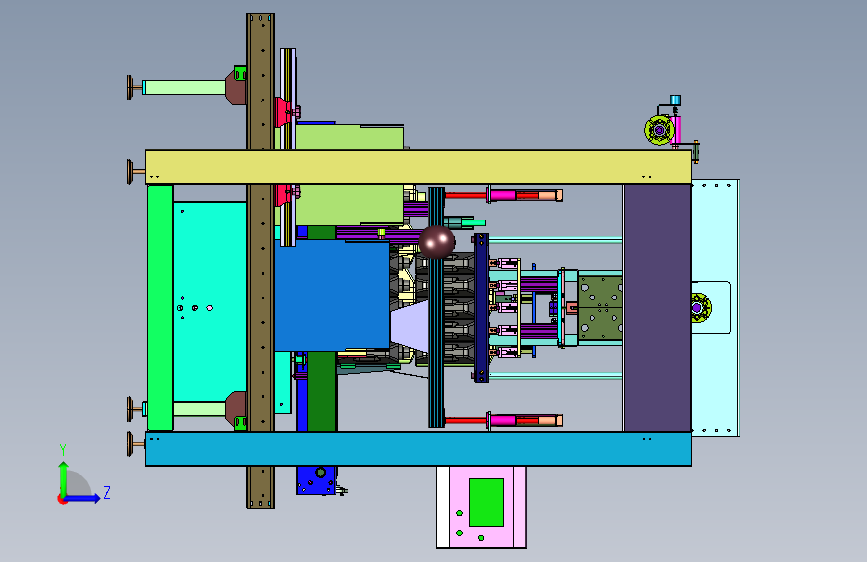
Task: Select the dark purple panel on the right
Action: (657, 308)
